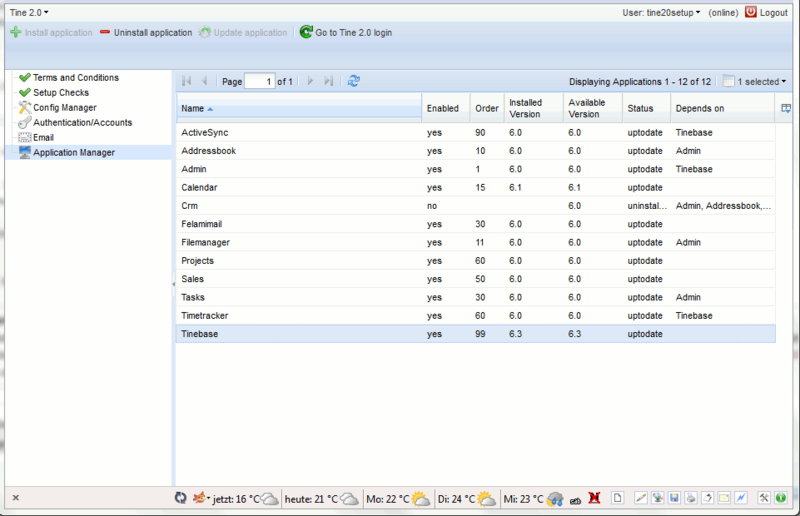Viewport: 800px width, 516px height.
Task: Open the User tine20setup dropdown
Action: click(x=661, y=13)
